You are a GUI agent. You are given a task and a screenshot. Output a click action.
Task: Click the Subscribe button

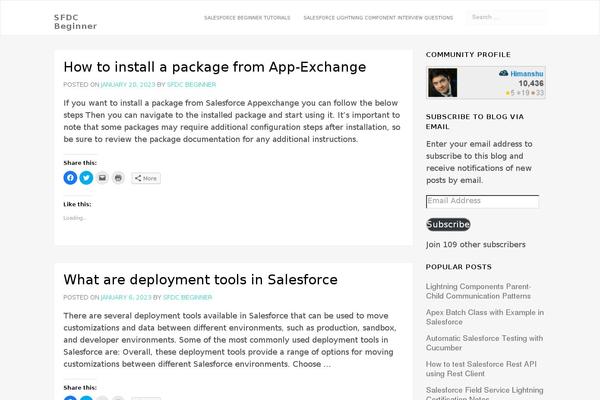[448, 224]
